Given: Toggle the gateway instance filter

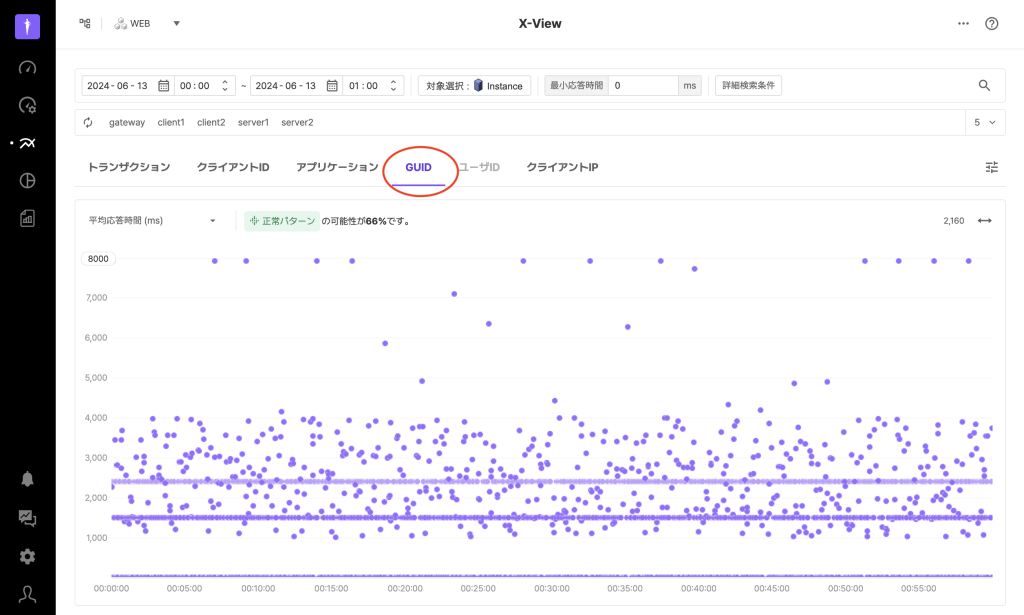Looking at the screenshot, I should pyautogui.click(x=127, y=122).
